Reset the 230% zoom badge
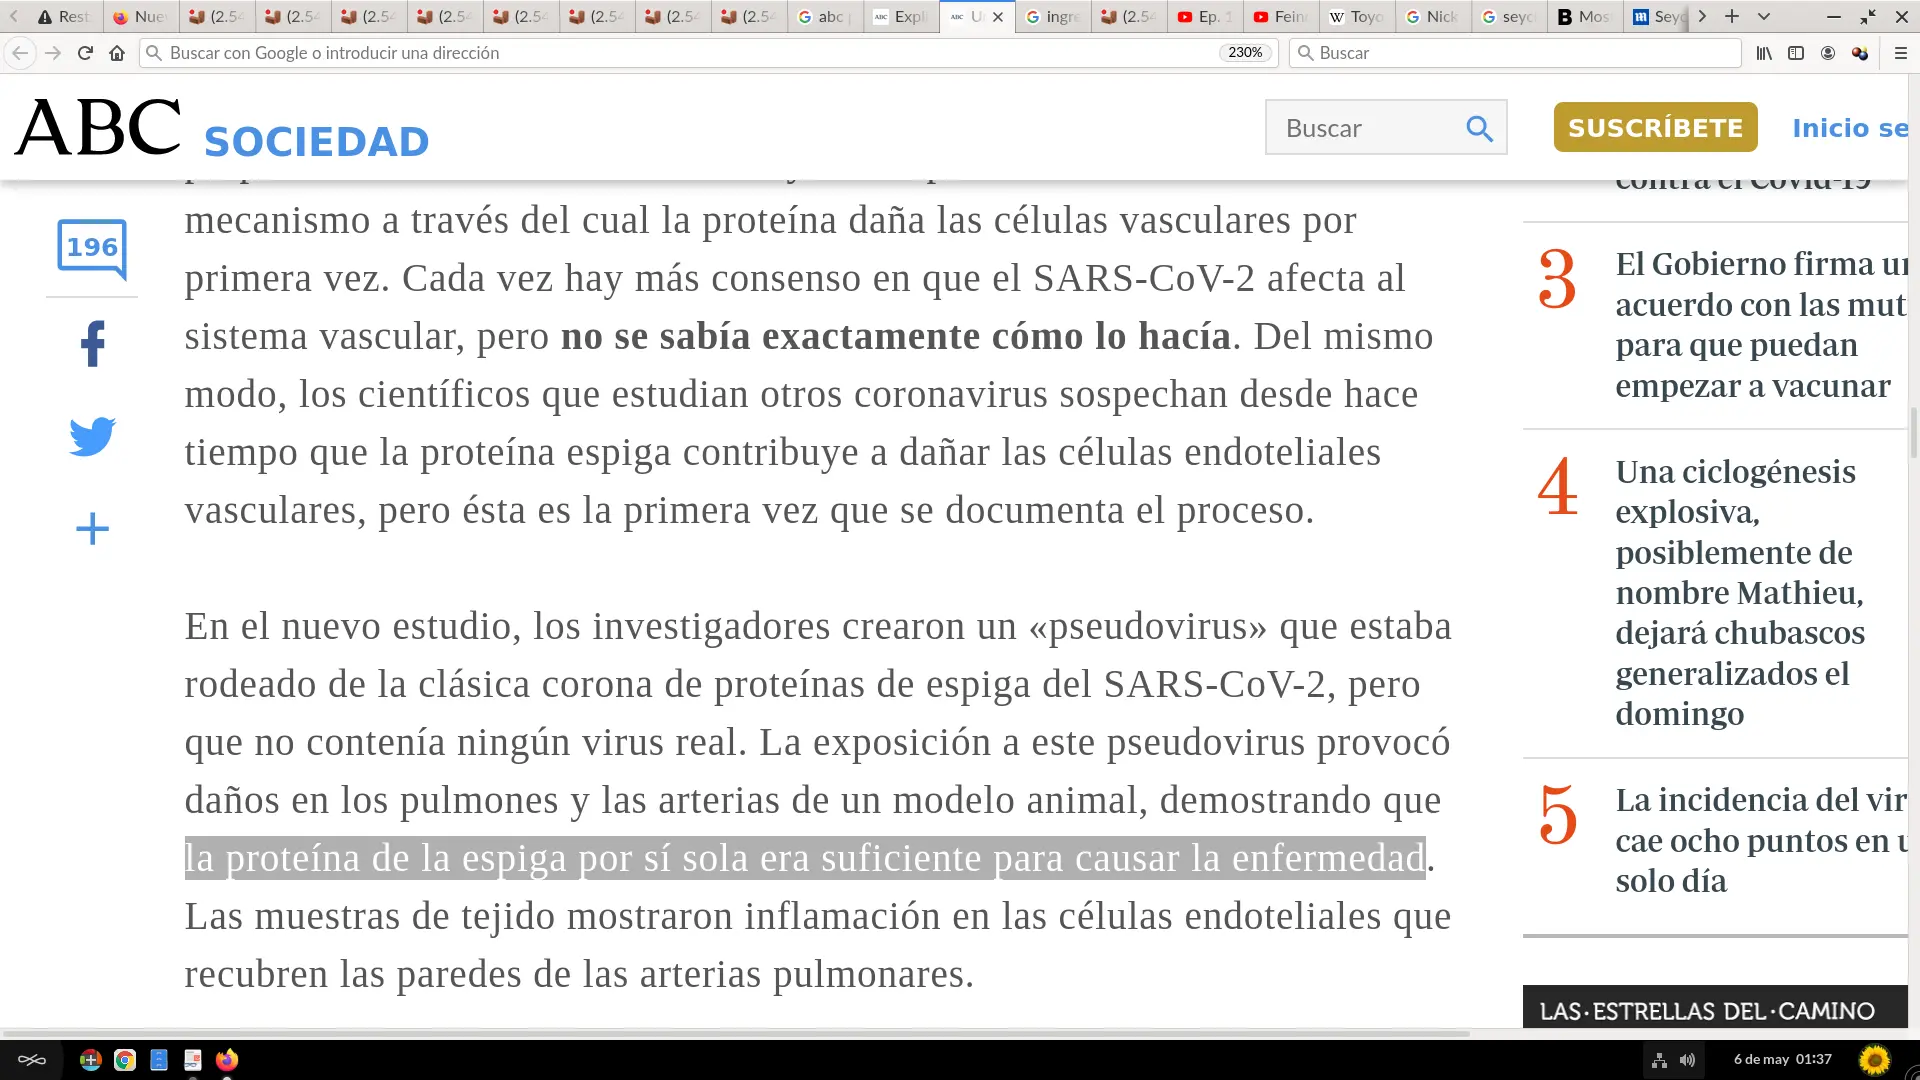This screenshot has height=1080, width=1920. [x=1245, y=53]
